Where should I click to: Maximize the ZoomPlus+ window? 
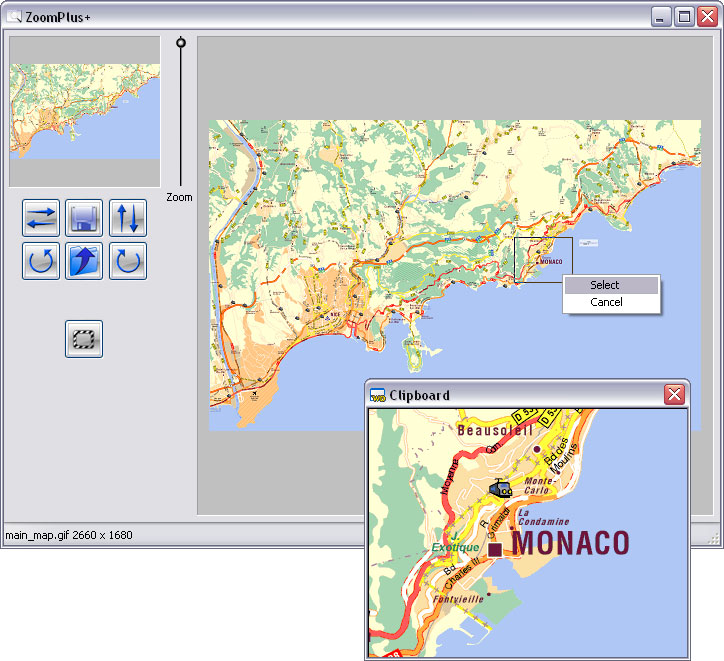tap(684, 17)
